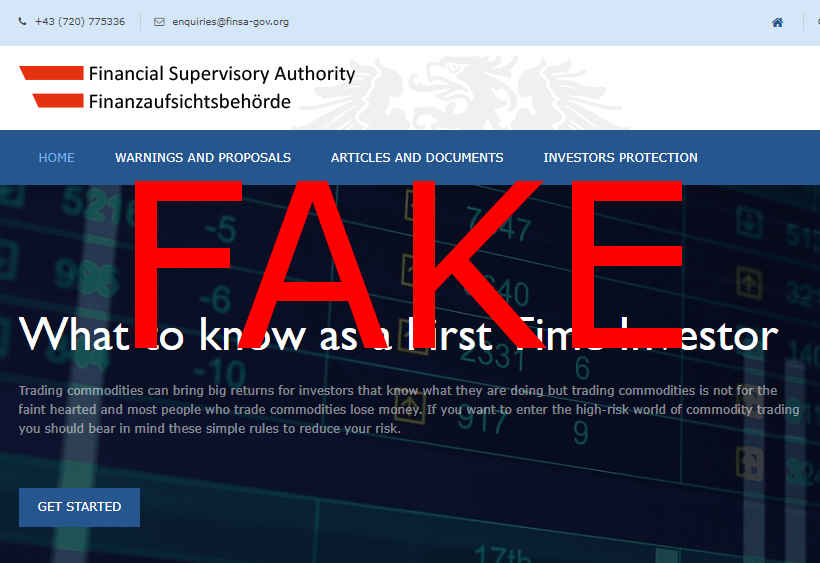Open the Investors Protection menu
This screenshot has height=563, width=820.
coord(620,157)
